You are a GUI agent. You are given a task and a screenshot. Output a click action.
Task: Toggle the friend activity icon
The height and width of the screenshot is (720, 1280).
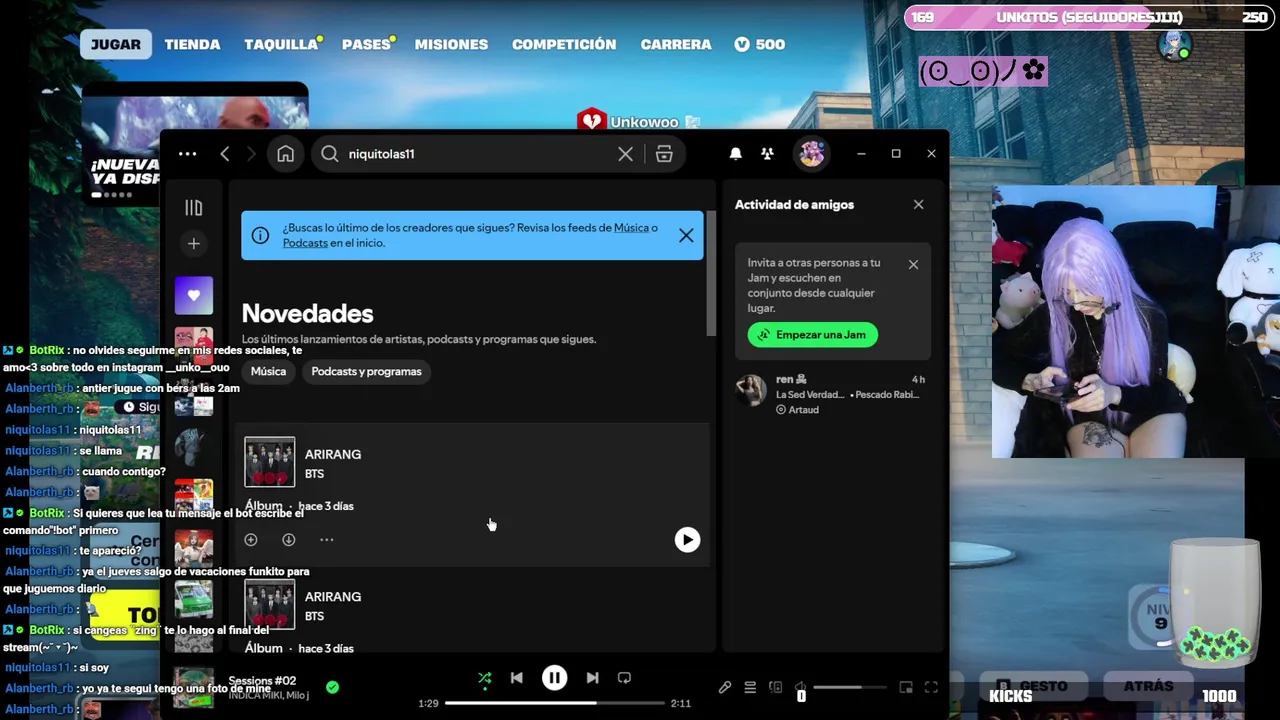(x=767, y=154)
